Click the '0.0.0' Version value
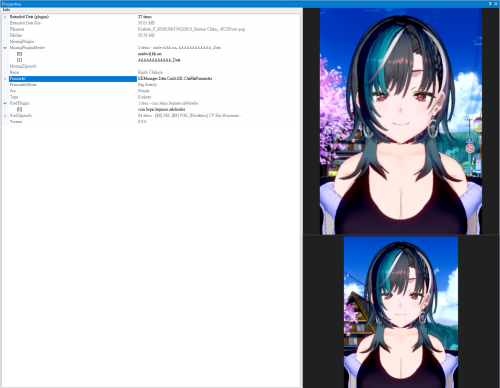 142,122
